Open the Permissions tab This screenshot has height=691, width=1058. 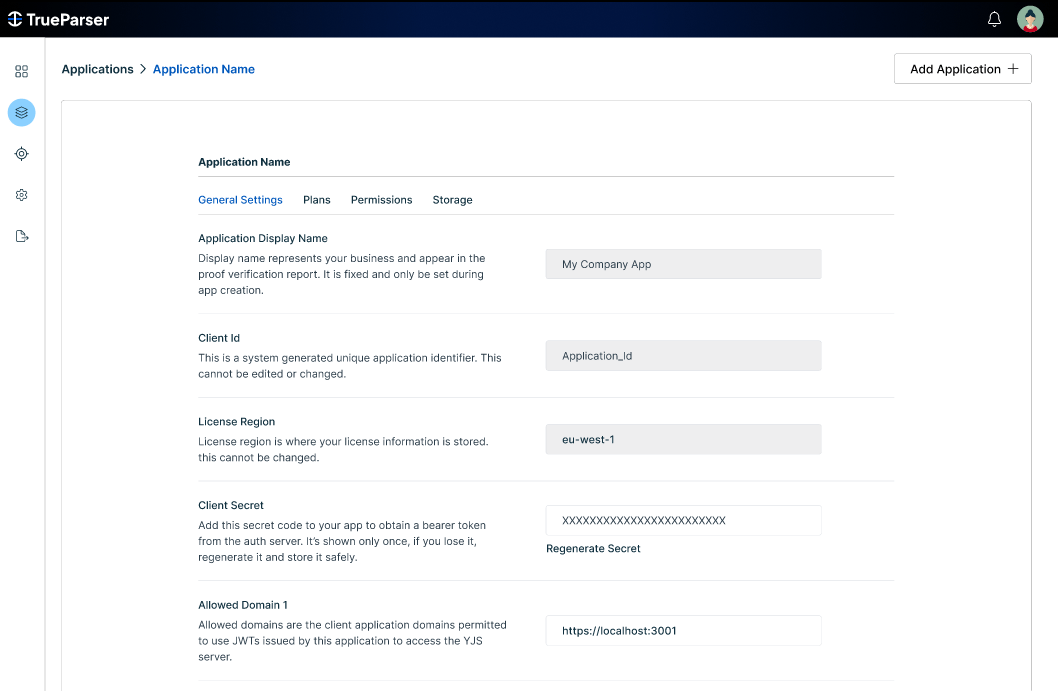[381, 200]
